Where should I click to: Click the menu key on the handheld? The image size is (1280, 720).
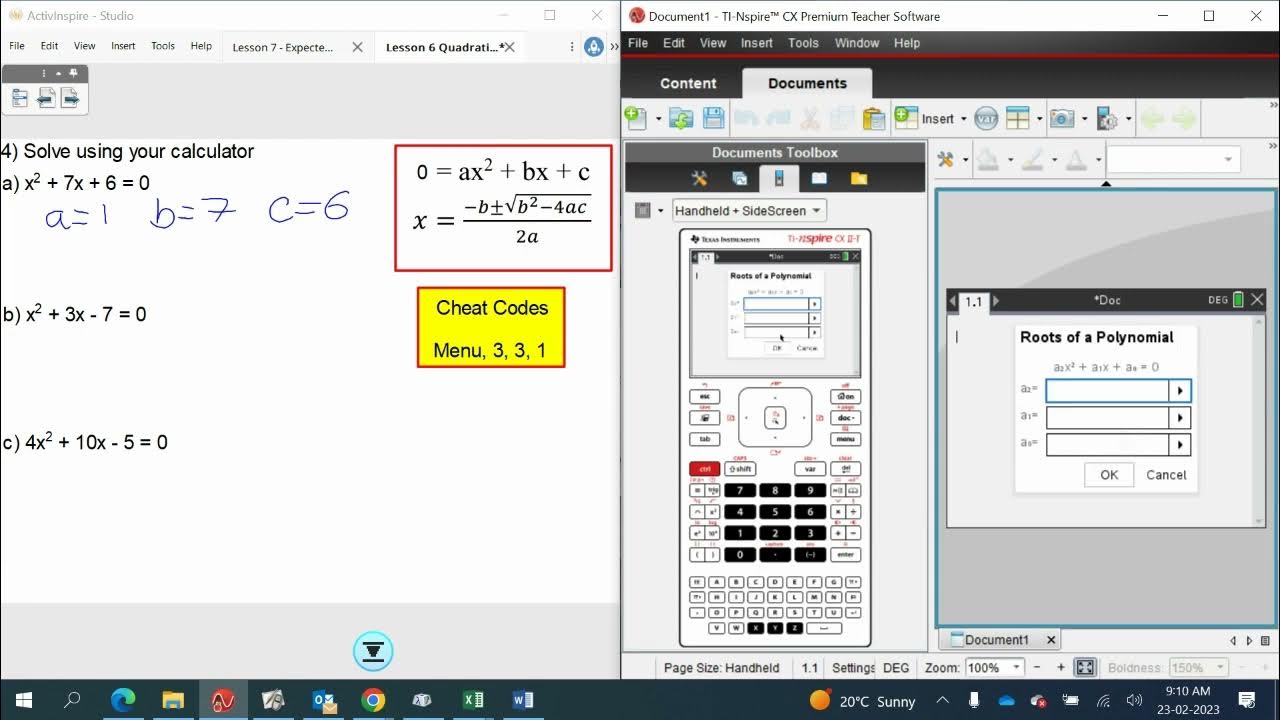click(x=846, y=439)
